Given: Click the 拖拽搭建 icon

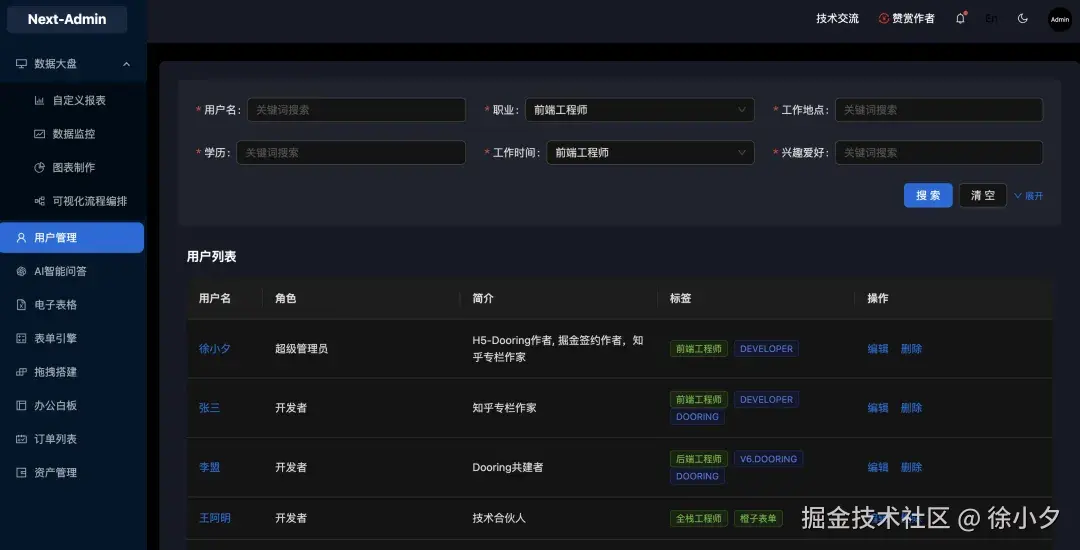Looking at the screenshot, I should (21, 372).
